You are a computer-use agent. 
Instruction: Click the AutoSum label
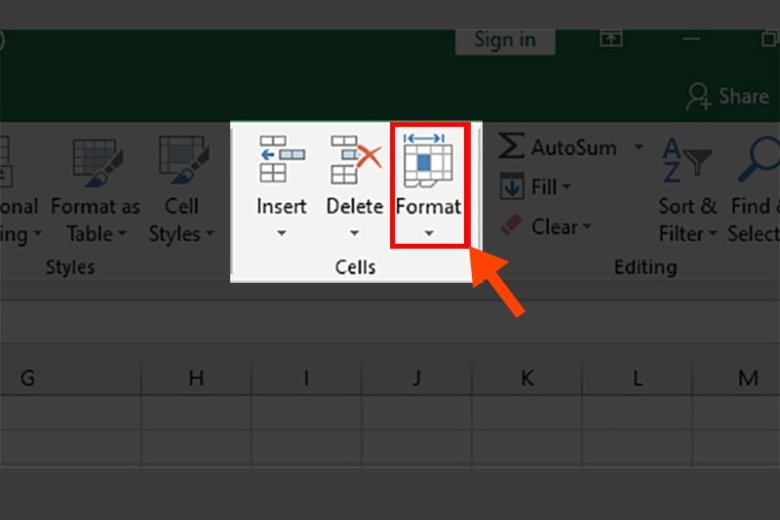point(574,147)
